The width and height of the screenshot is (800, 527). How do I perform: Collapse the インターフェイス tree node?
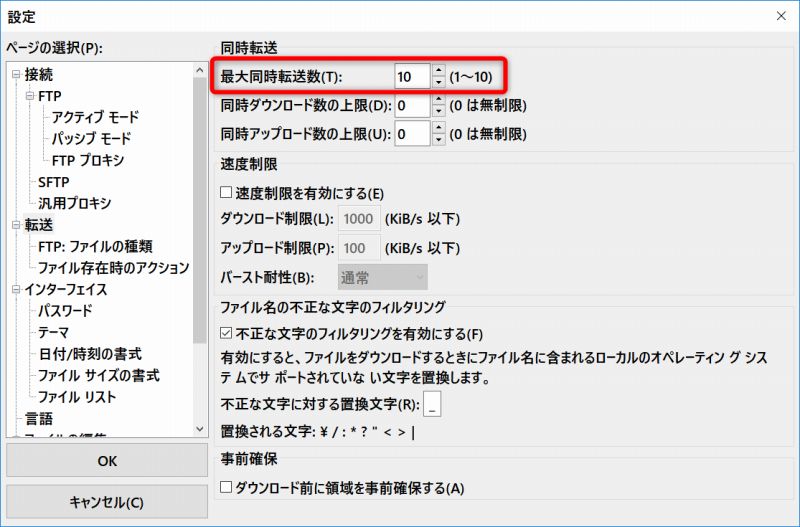(x=15, y=290)
